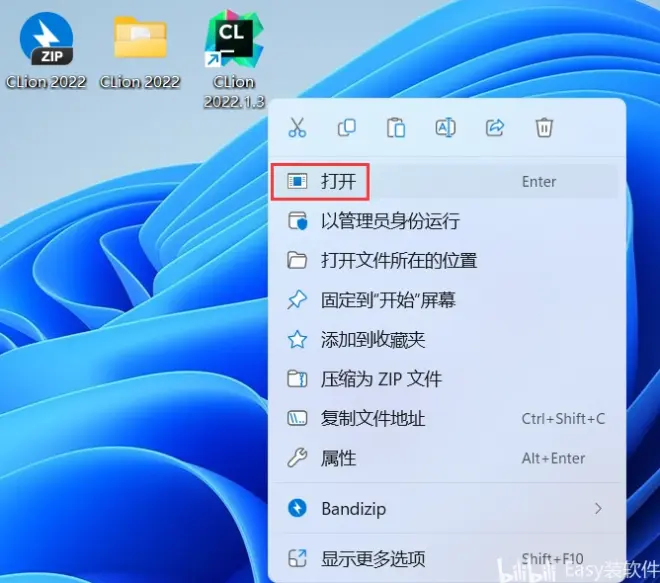The height and width of the screenshot is (583, 660).
Task: Choose 压缩为 ZIP 文件 menu entry
Action: (444, 379)
